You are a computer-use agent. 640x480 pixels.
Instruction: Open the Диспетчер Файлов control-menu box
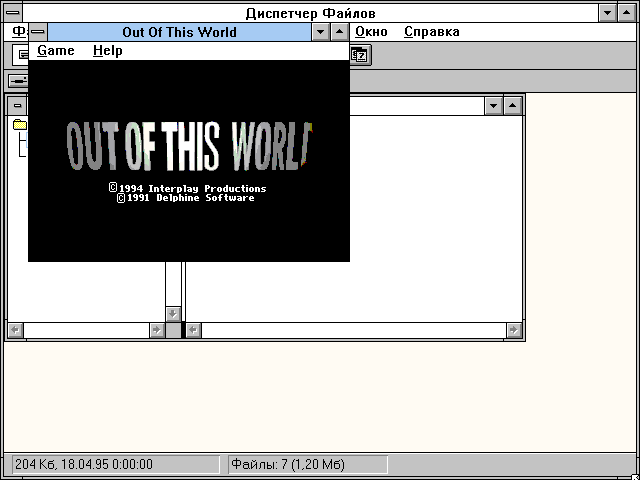pyautogui.click(x=13, y=13)
